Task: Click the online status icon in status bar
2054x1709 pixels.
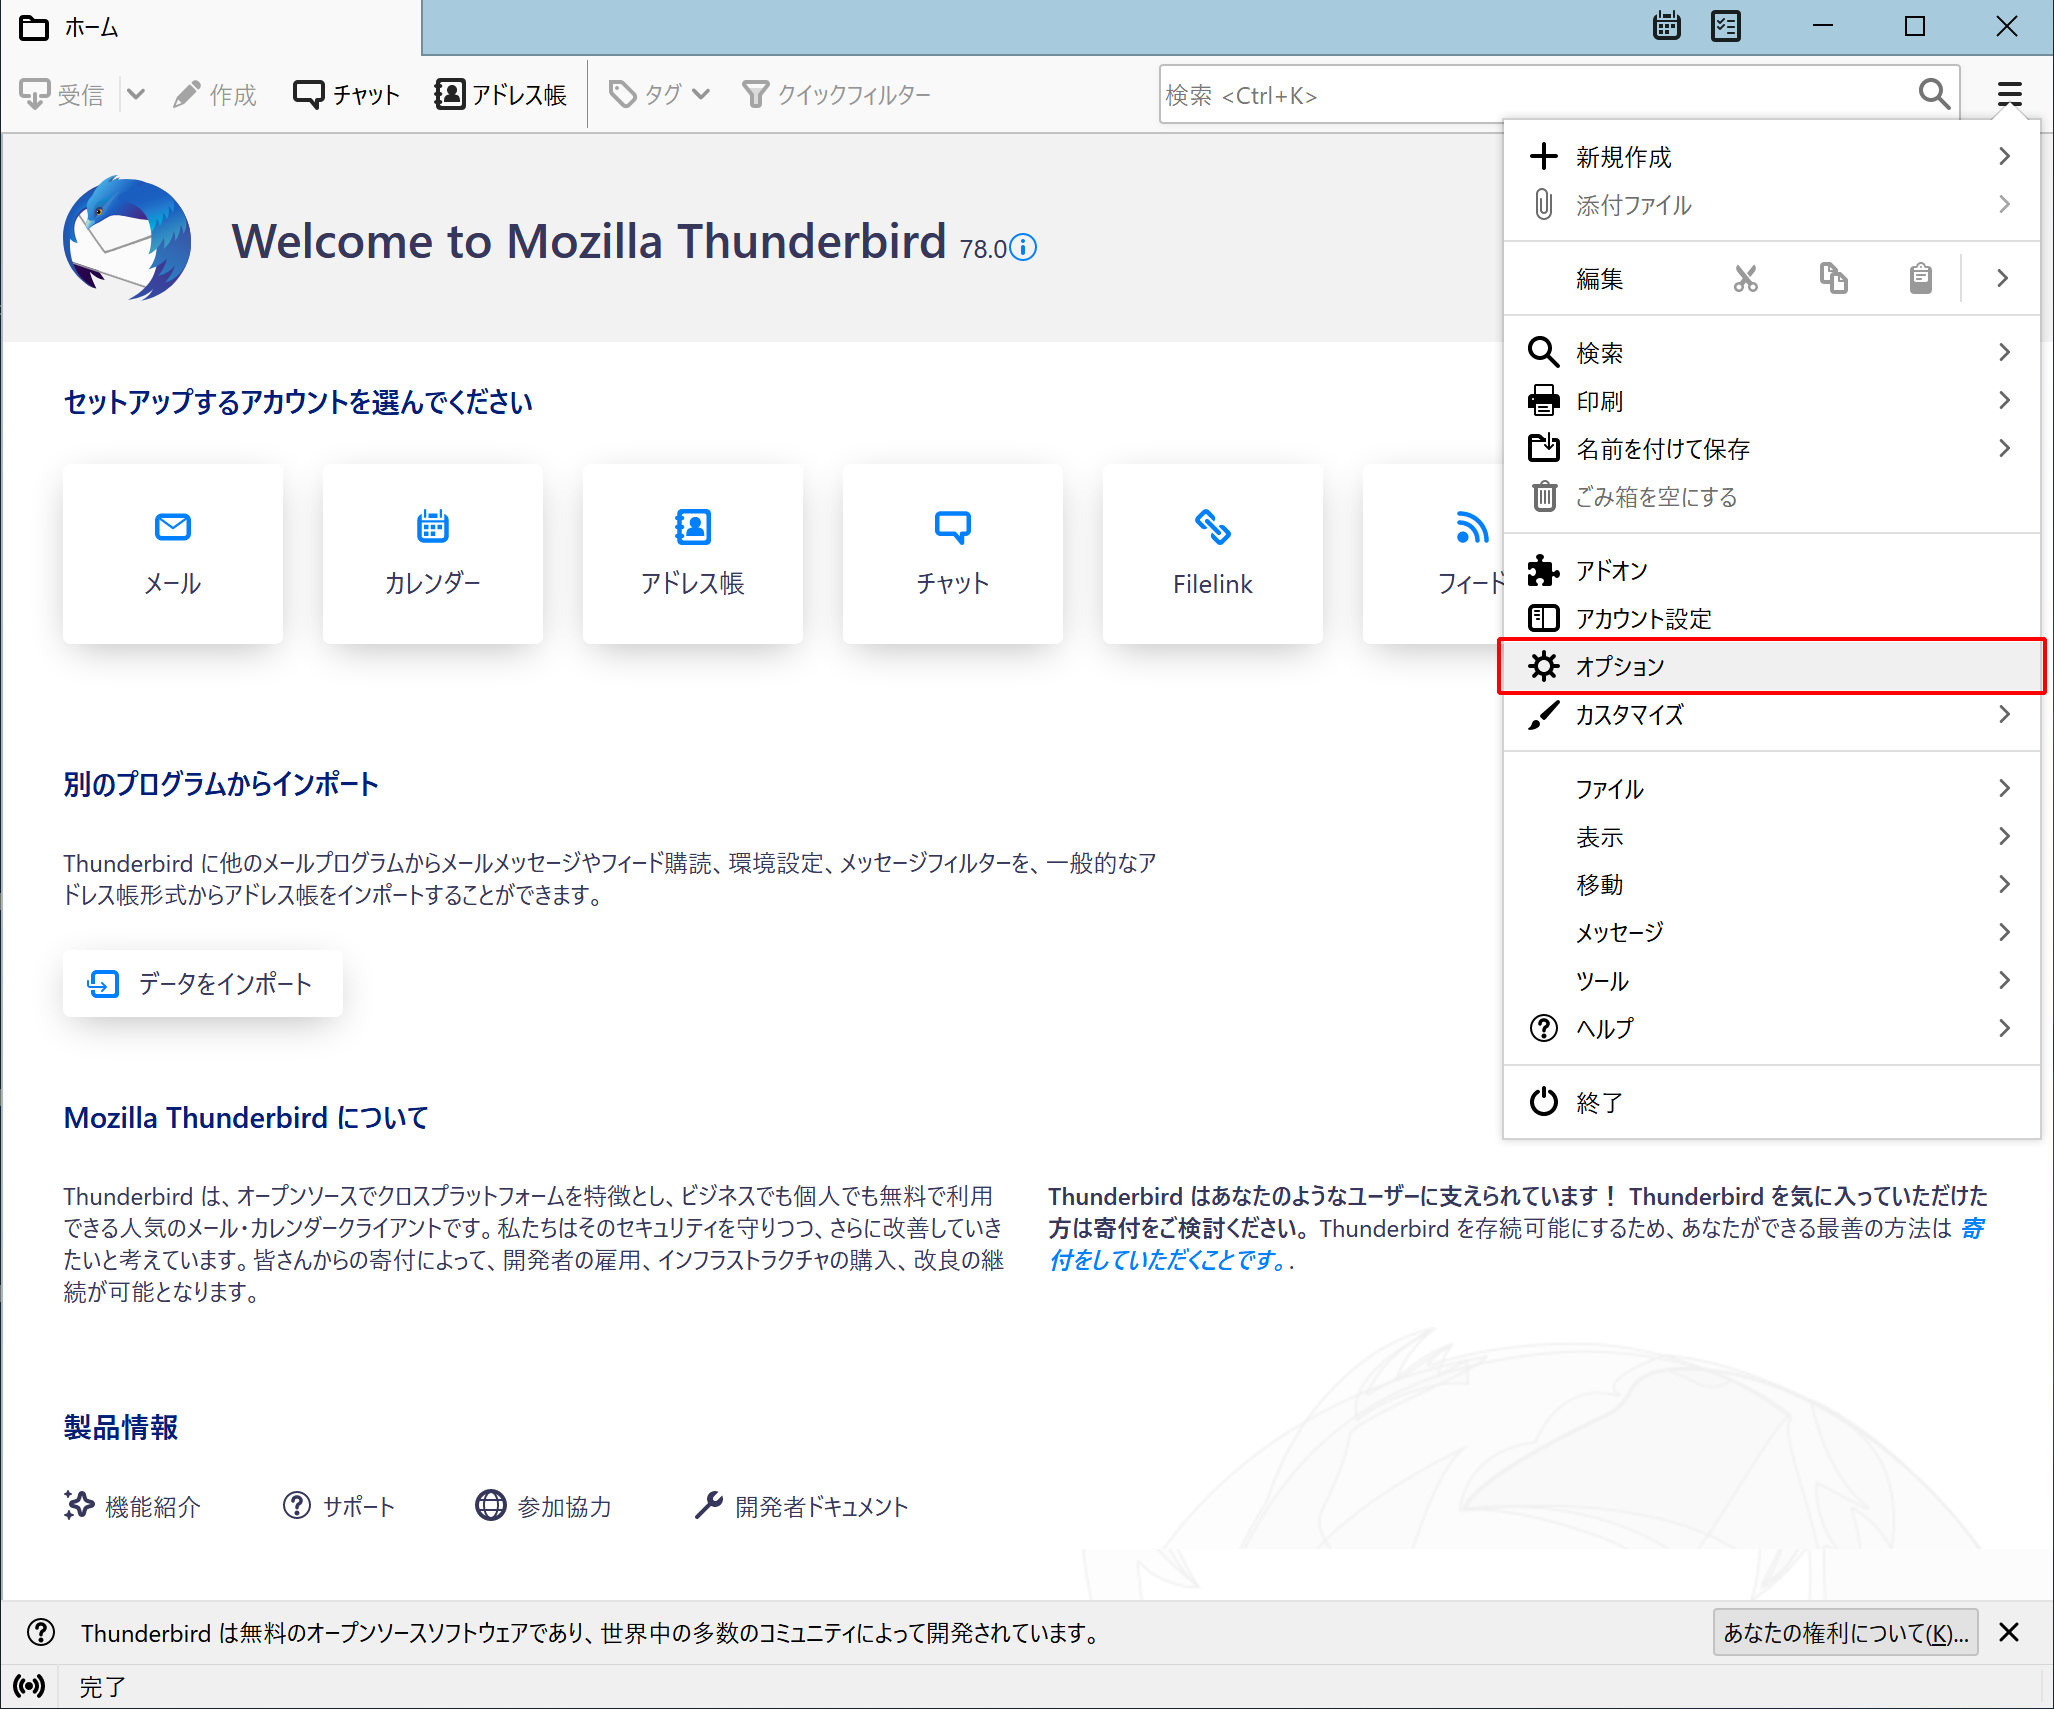Action: click(x=29, y=1686)
